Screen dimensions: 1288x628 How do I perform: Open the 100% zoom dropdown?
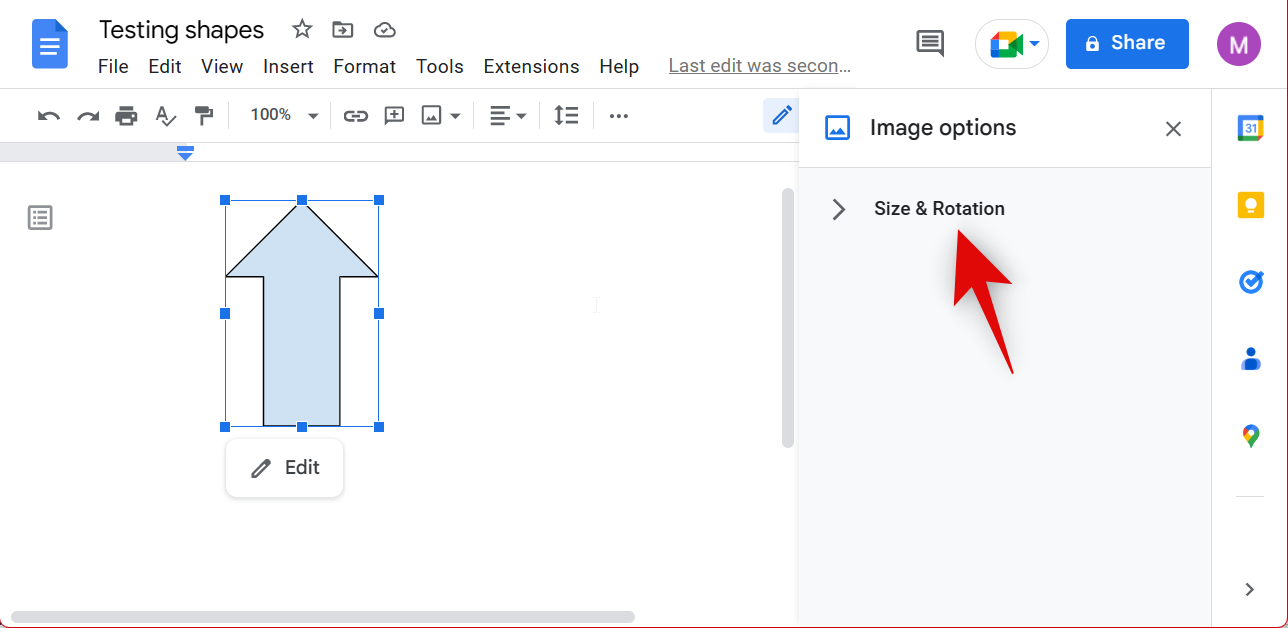[x=283, y=116]
